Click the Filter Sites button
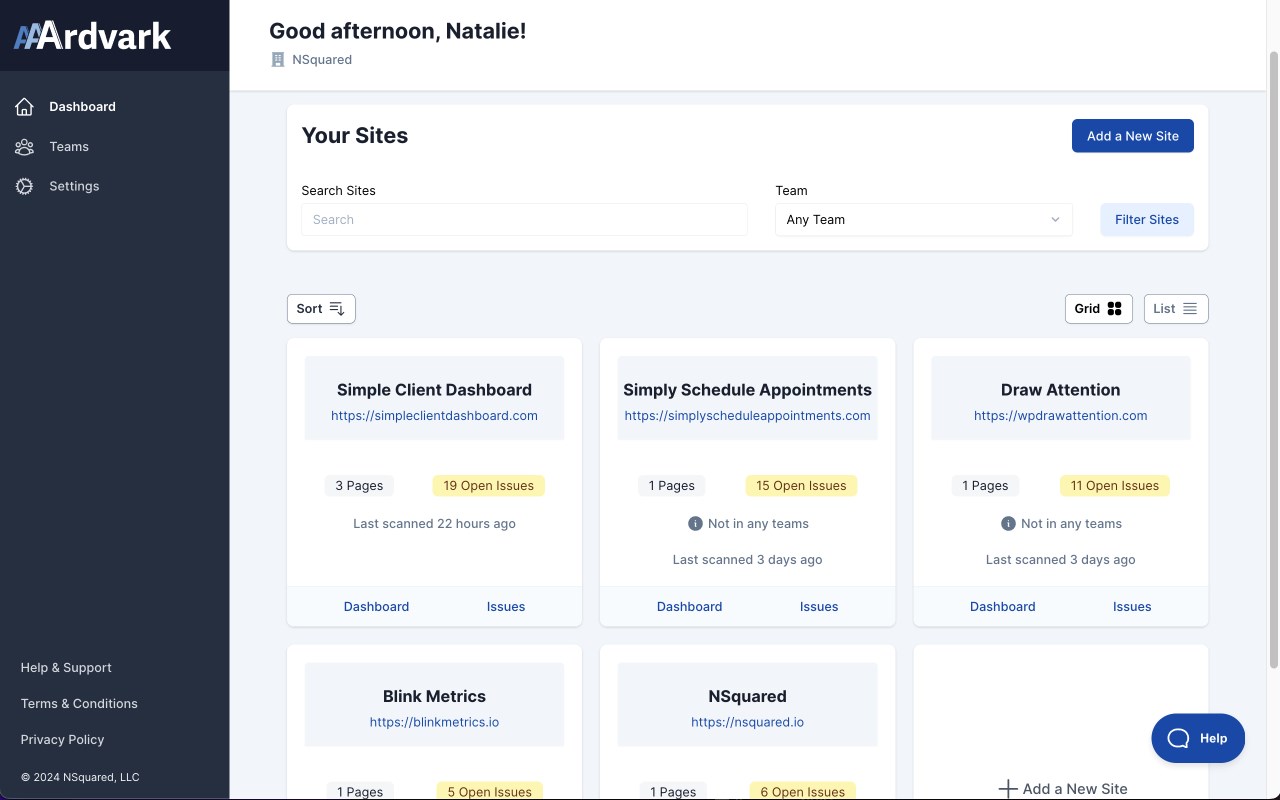This screenshot has width=1280, height=800. (1146, 220)
